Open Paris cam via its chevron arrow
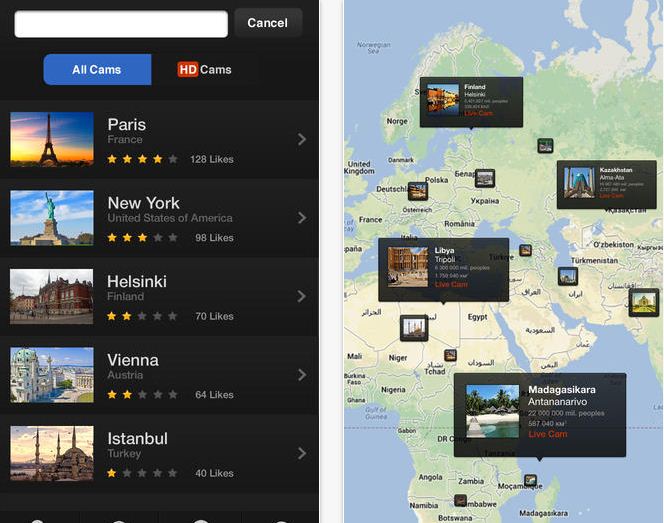The image size is (664, 523). pyautogui.click(x=301, y=139)
